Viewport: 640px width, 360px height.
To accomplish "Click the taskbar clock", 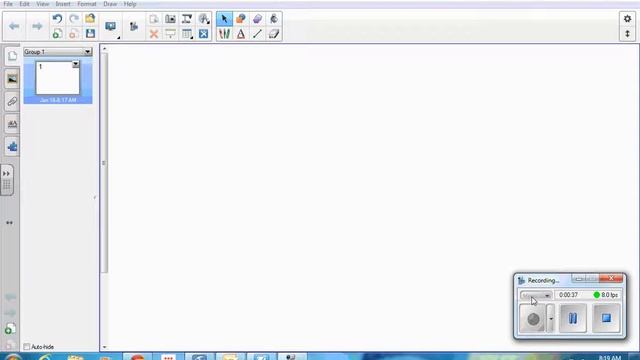I will click(609, 358).
